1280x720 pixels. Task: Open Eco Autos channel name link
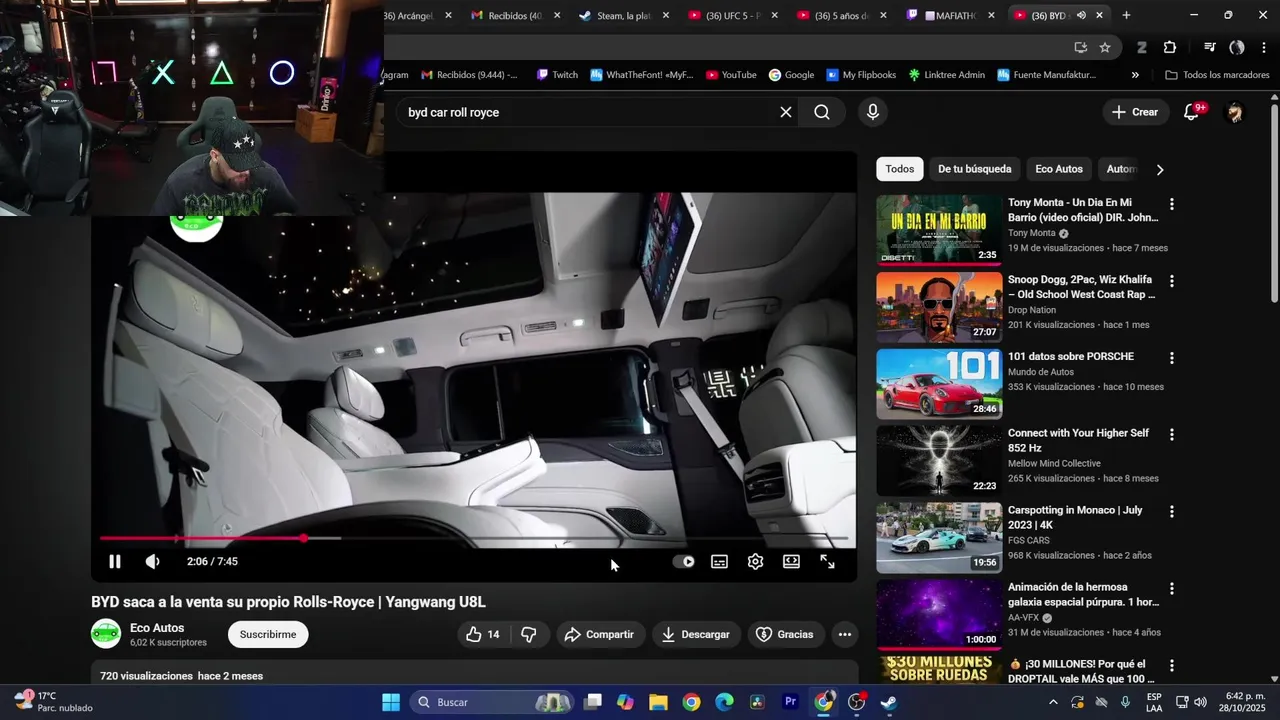pyautogui.click(x=157, y=628)
